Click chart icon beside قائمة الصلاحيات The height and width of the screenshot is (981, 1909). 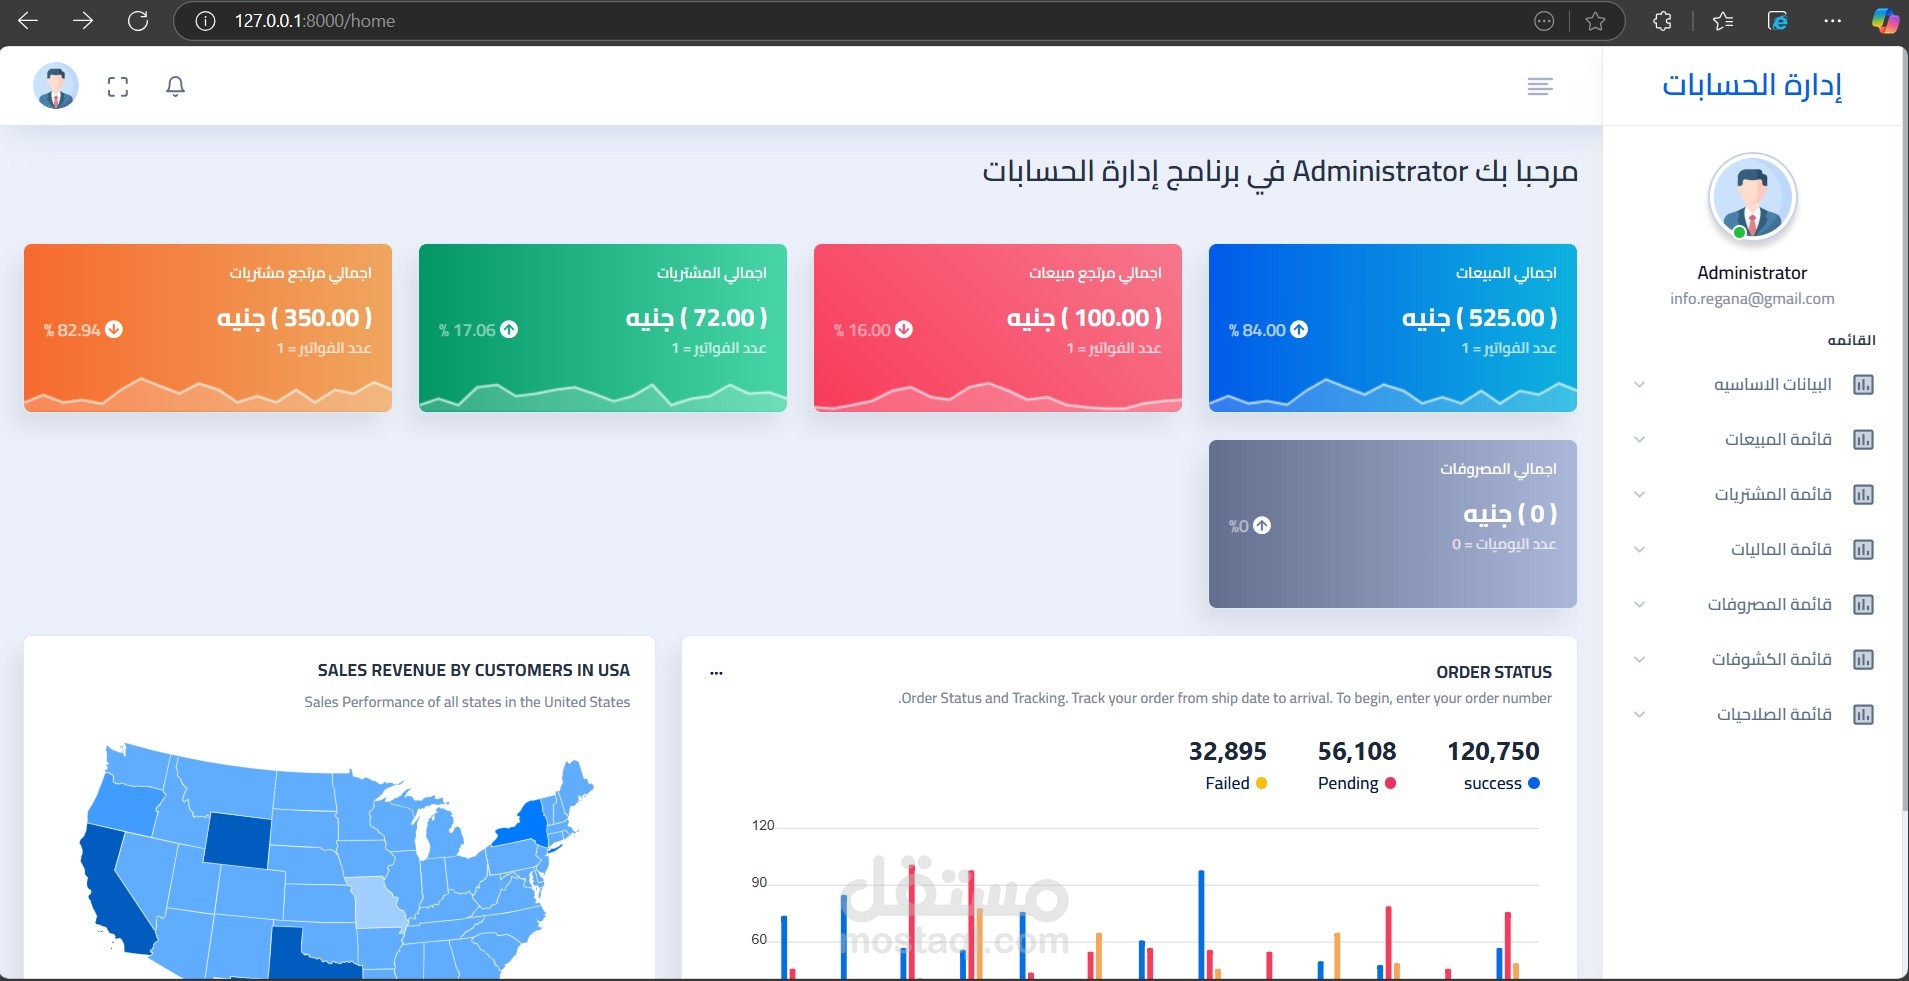pos(1863,714)
